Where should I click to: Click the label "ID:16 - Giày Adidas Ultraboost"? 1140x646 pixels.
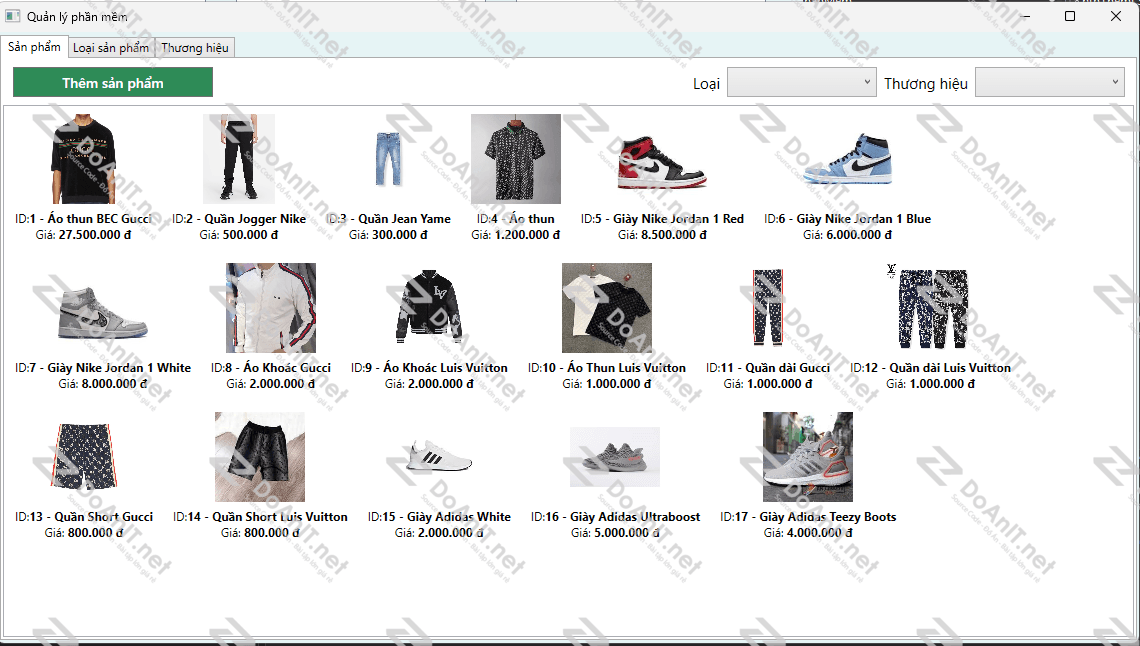pyautogui.click(x=615, y=517)
